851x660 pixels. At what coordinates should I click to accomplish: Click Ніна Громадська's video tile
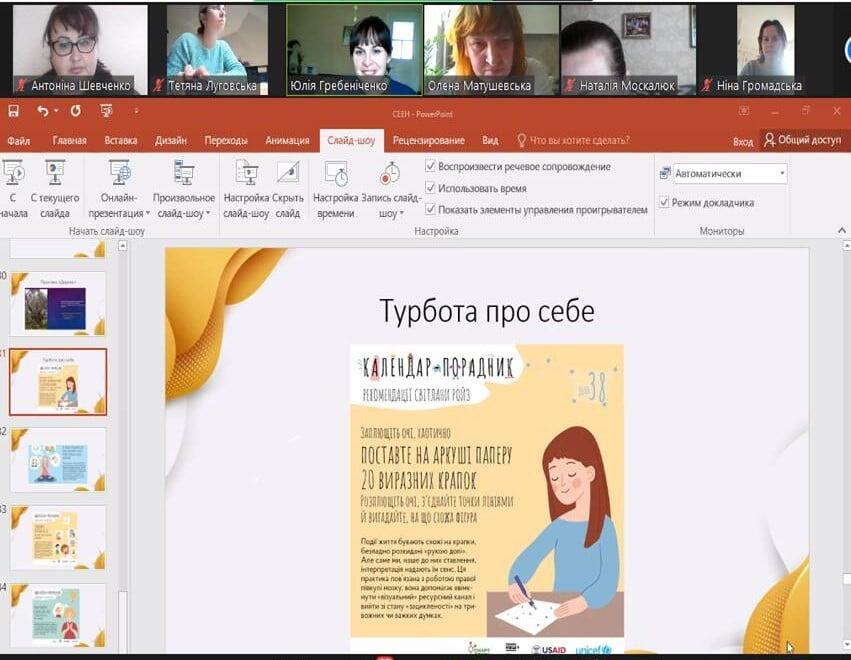[765, 50]
